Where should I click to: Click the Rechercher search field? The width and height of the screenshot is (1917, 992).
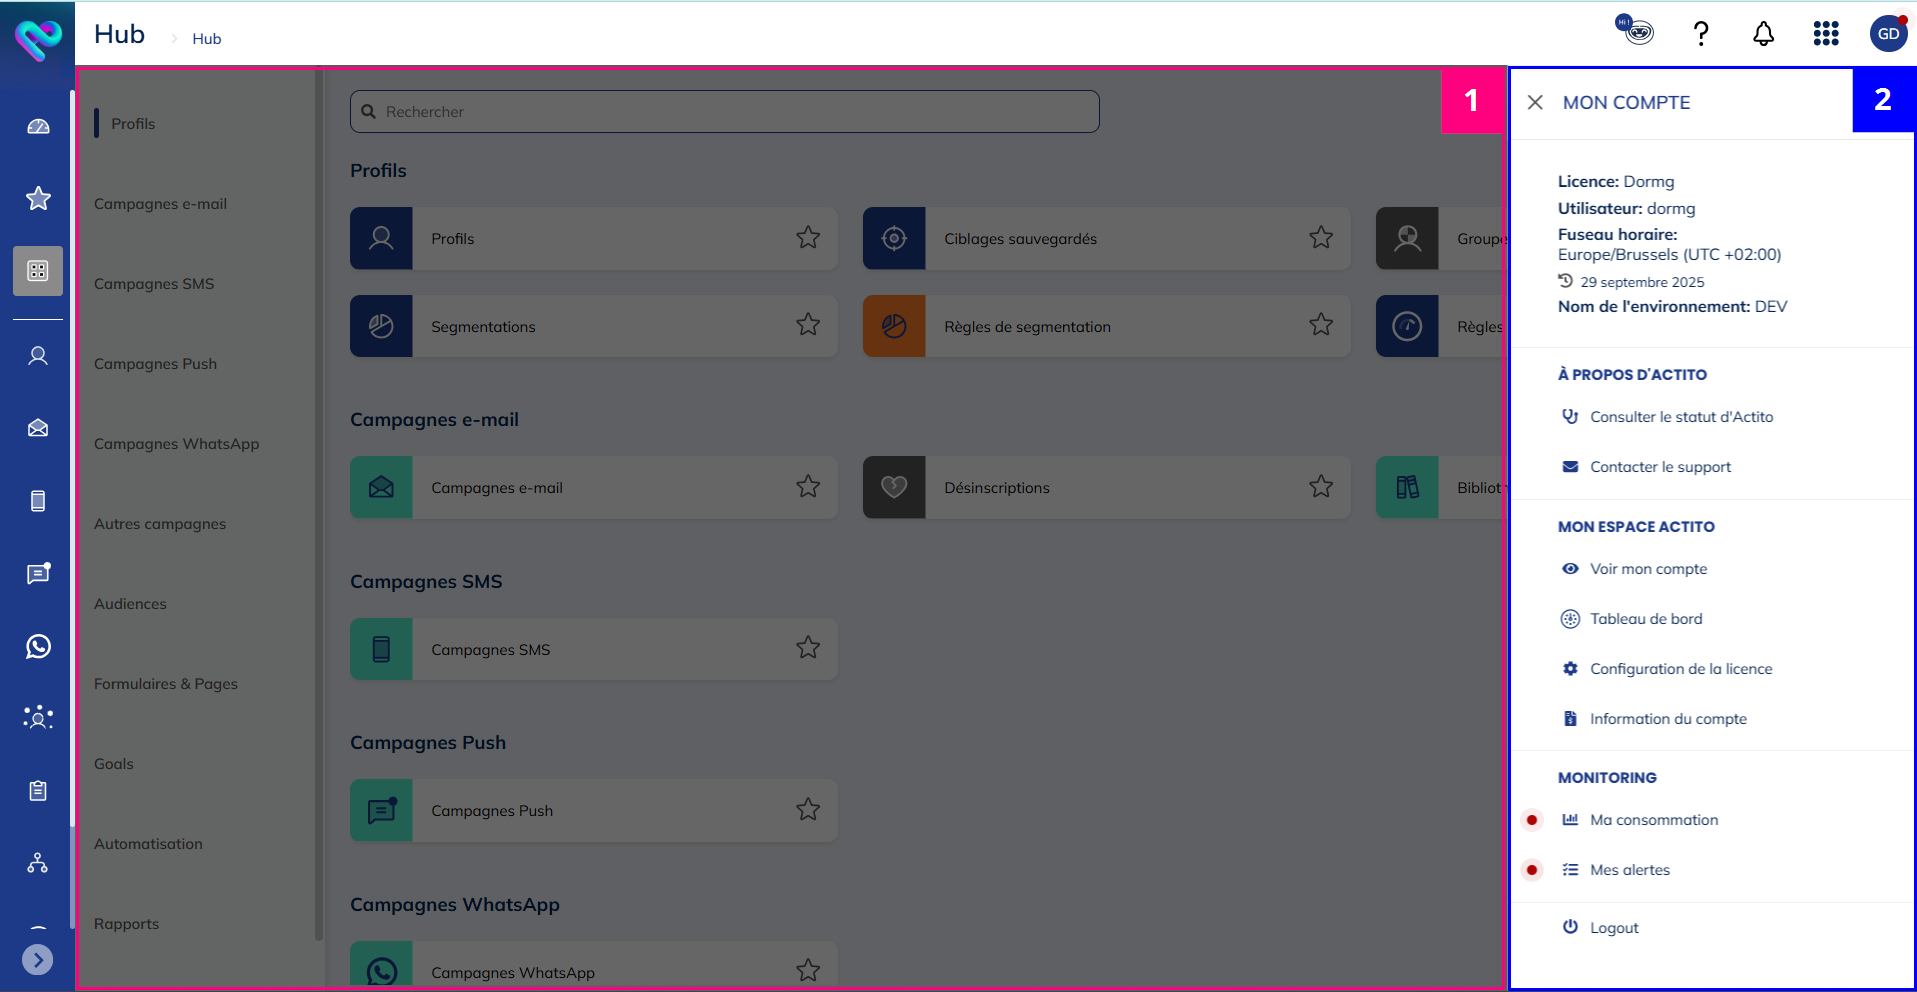[x=725, y=112]
